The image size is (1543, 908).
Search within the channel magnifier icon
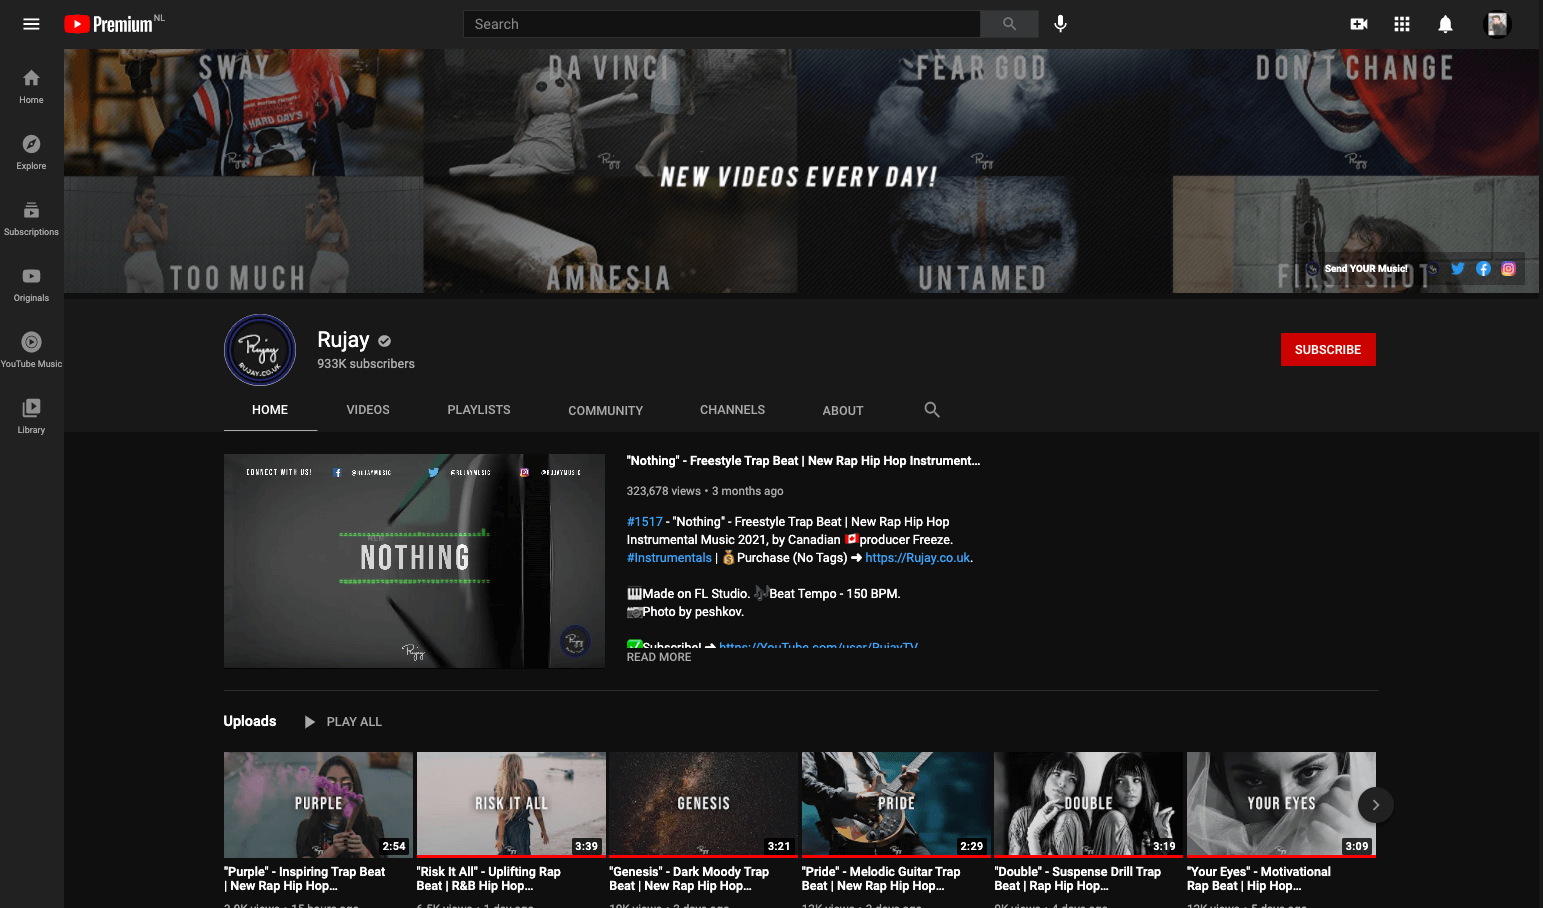point(932,410)
